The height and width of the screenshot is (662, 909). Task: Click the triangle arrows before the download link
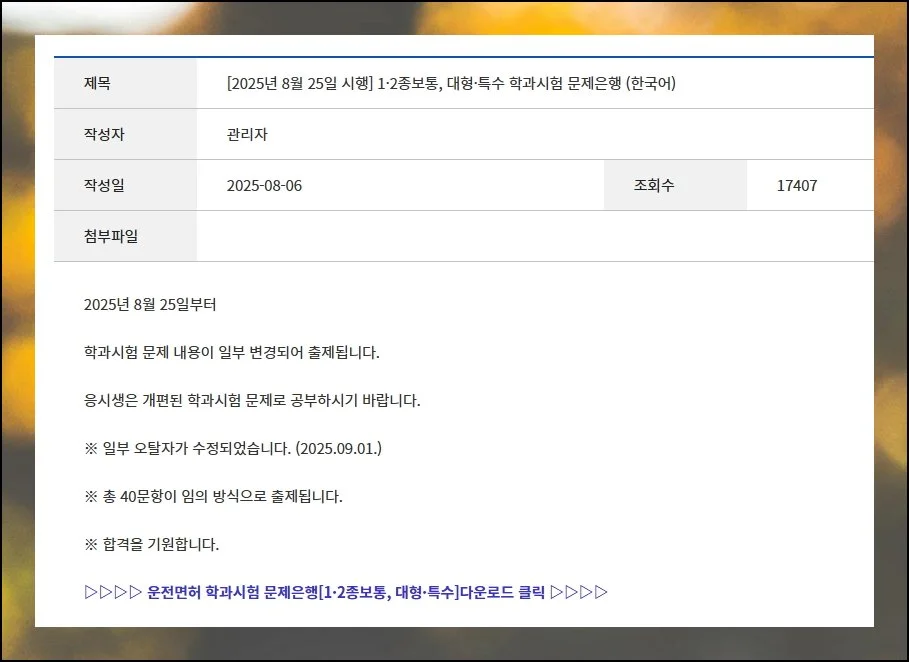[113, 592]
